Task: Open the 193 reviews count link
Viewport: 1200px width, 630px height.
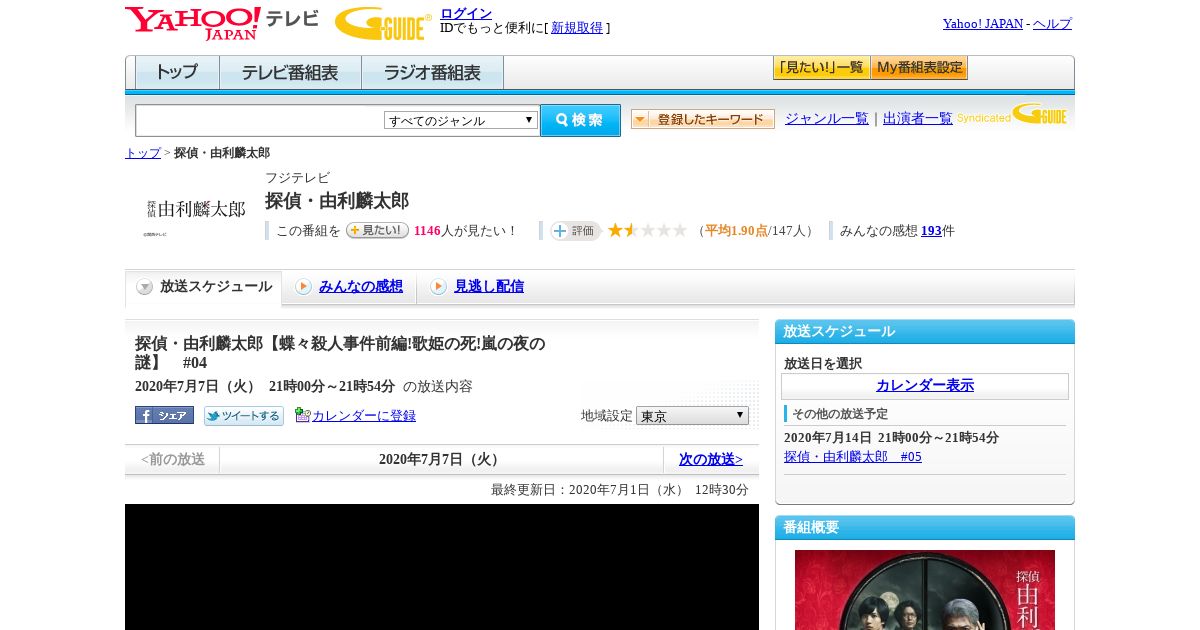Action: click(x=931, y=231)
